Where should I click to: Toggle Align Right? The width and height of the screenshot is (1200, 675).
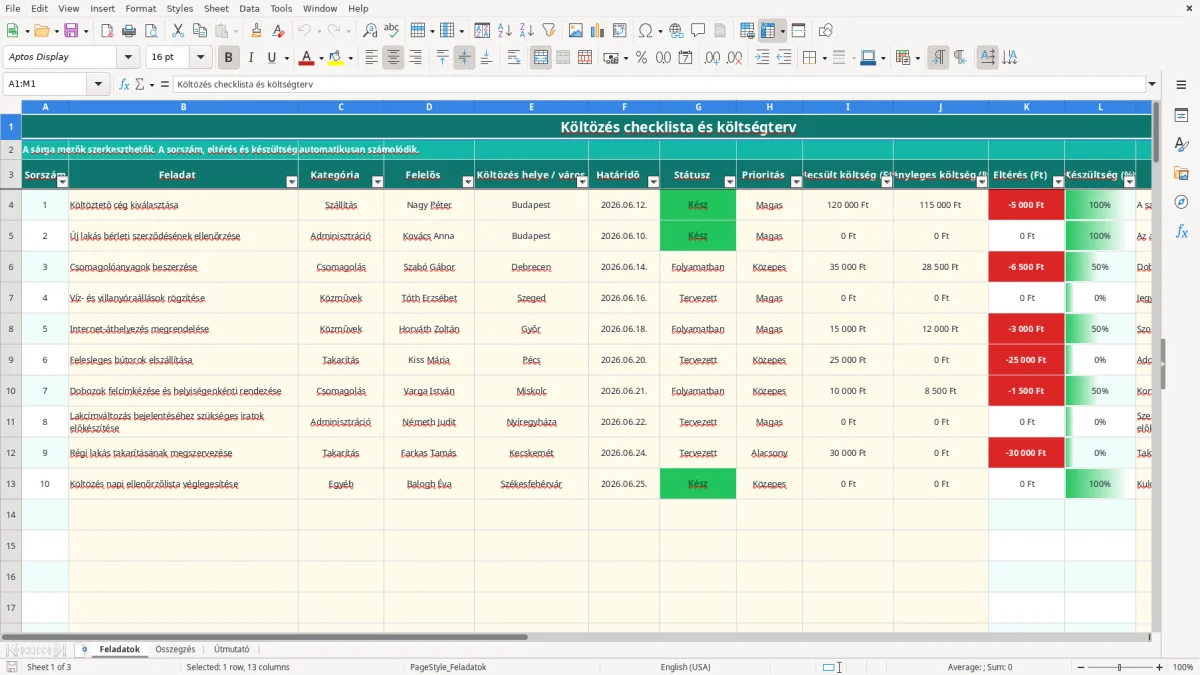click(x=415, y=58)
